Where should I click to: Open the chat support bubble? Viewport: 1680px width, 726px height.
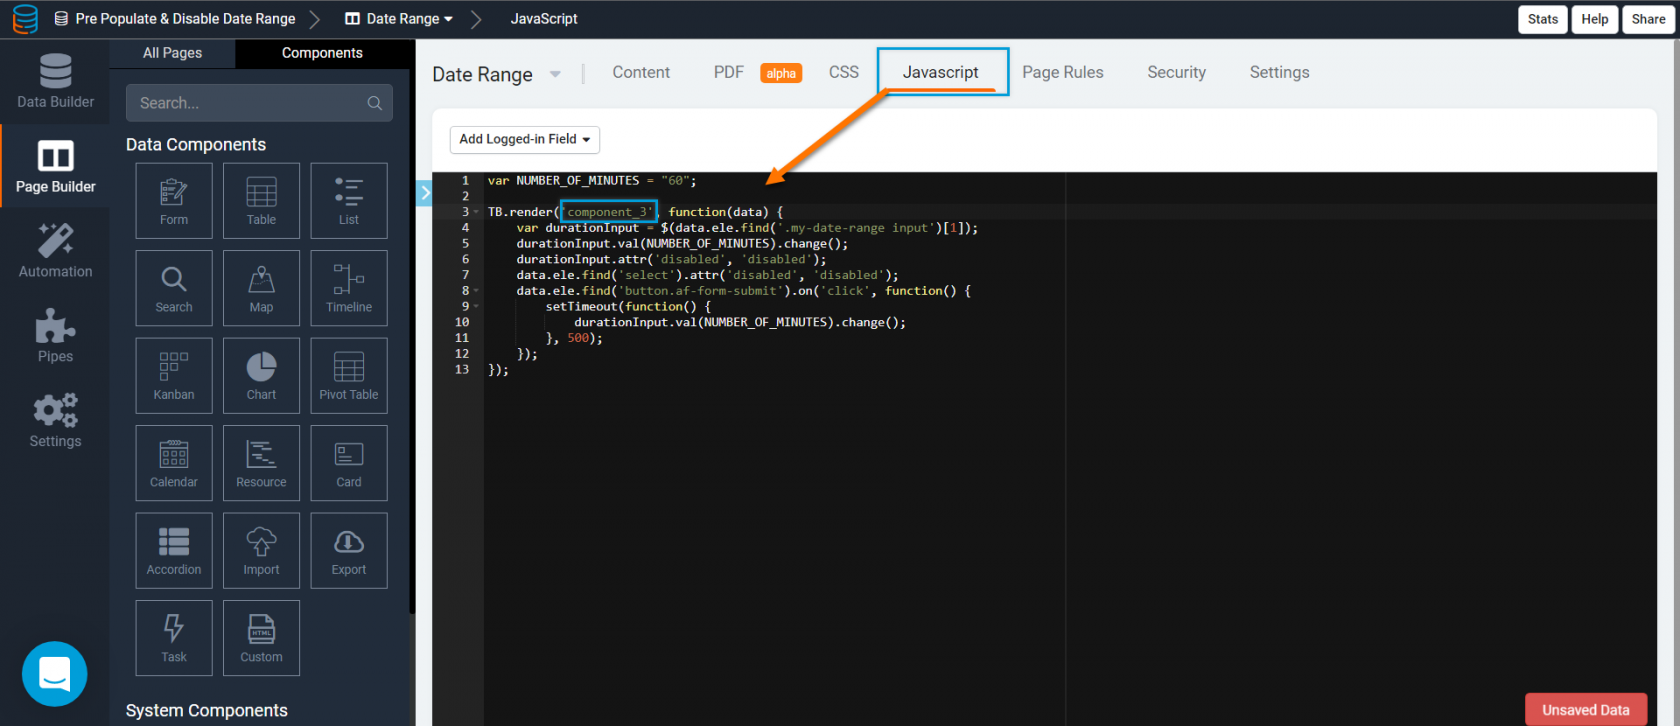pos(55,674)
